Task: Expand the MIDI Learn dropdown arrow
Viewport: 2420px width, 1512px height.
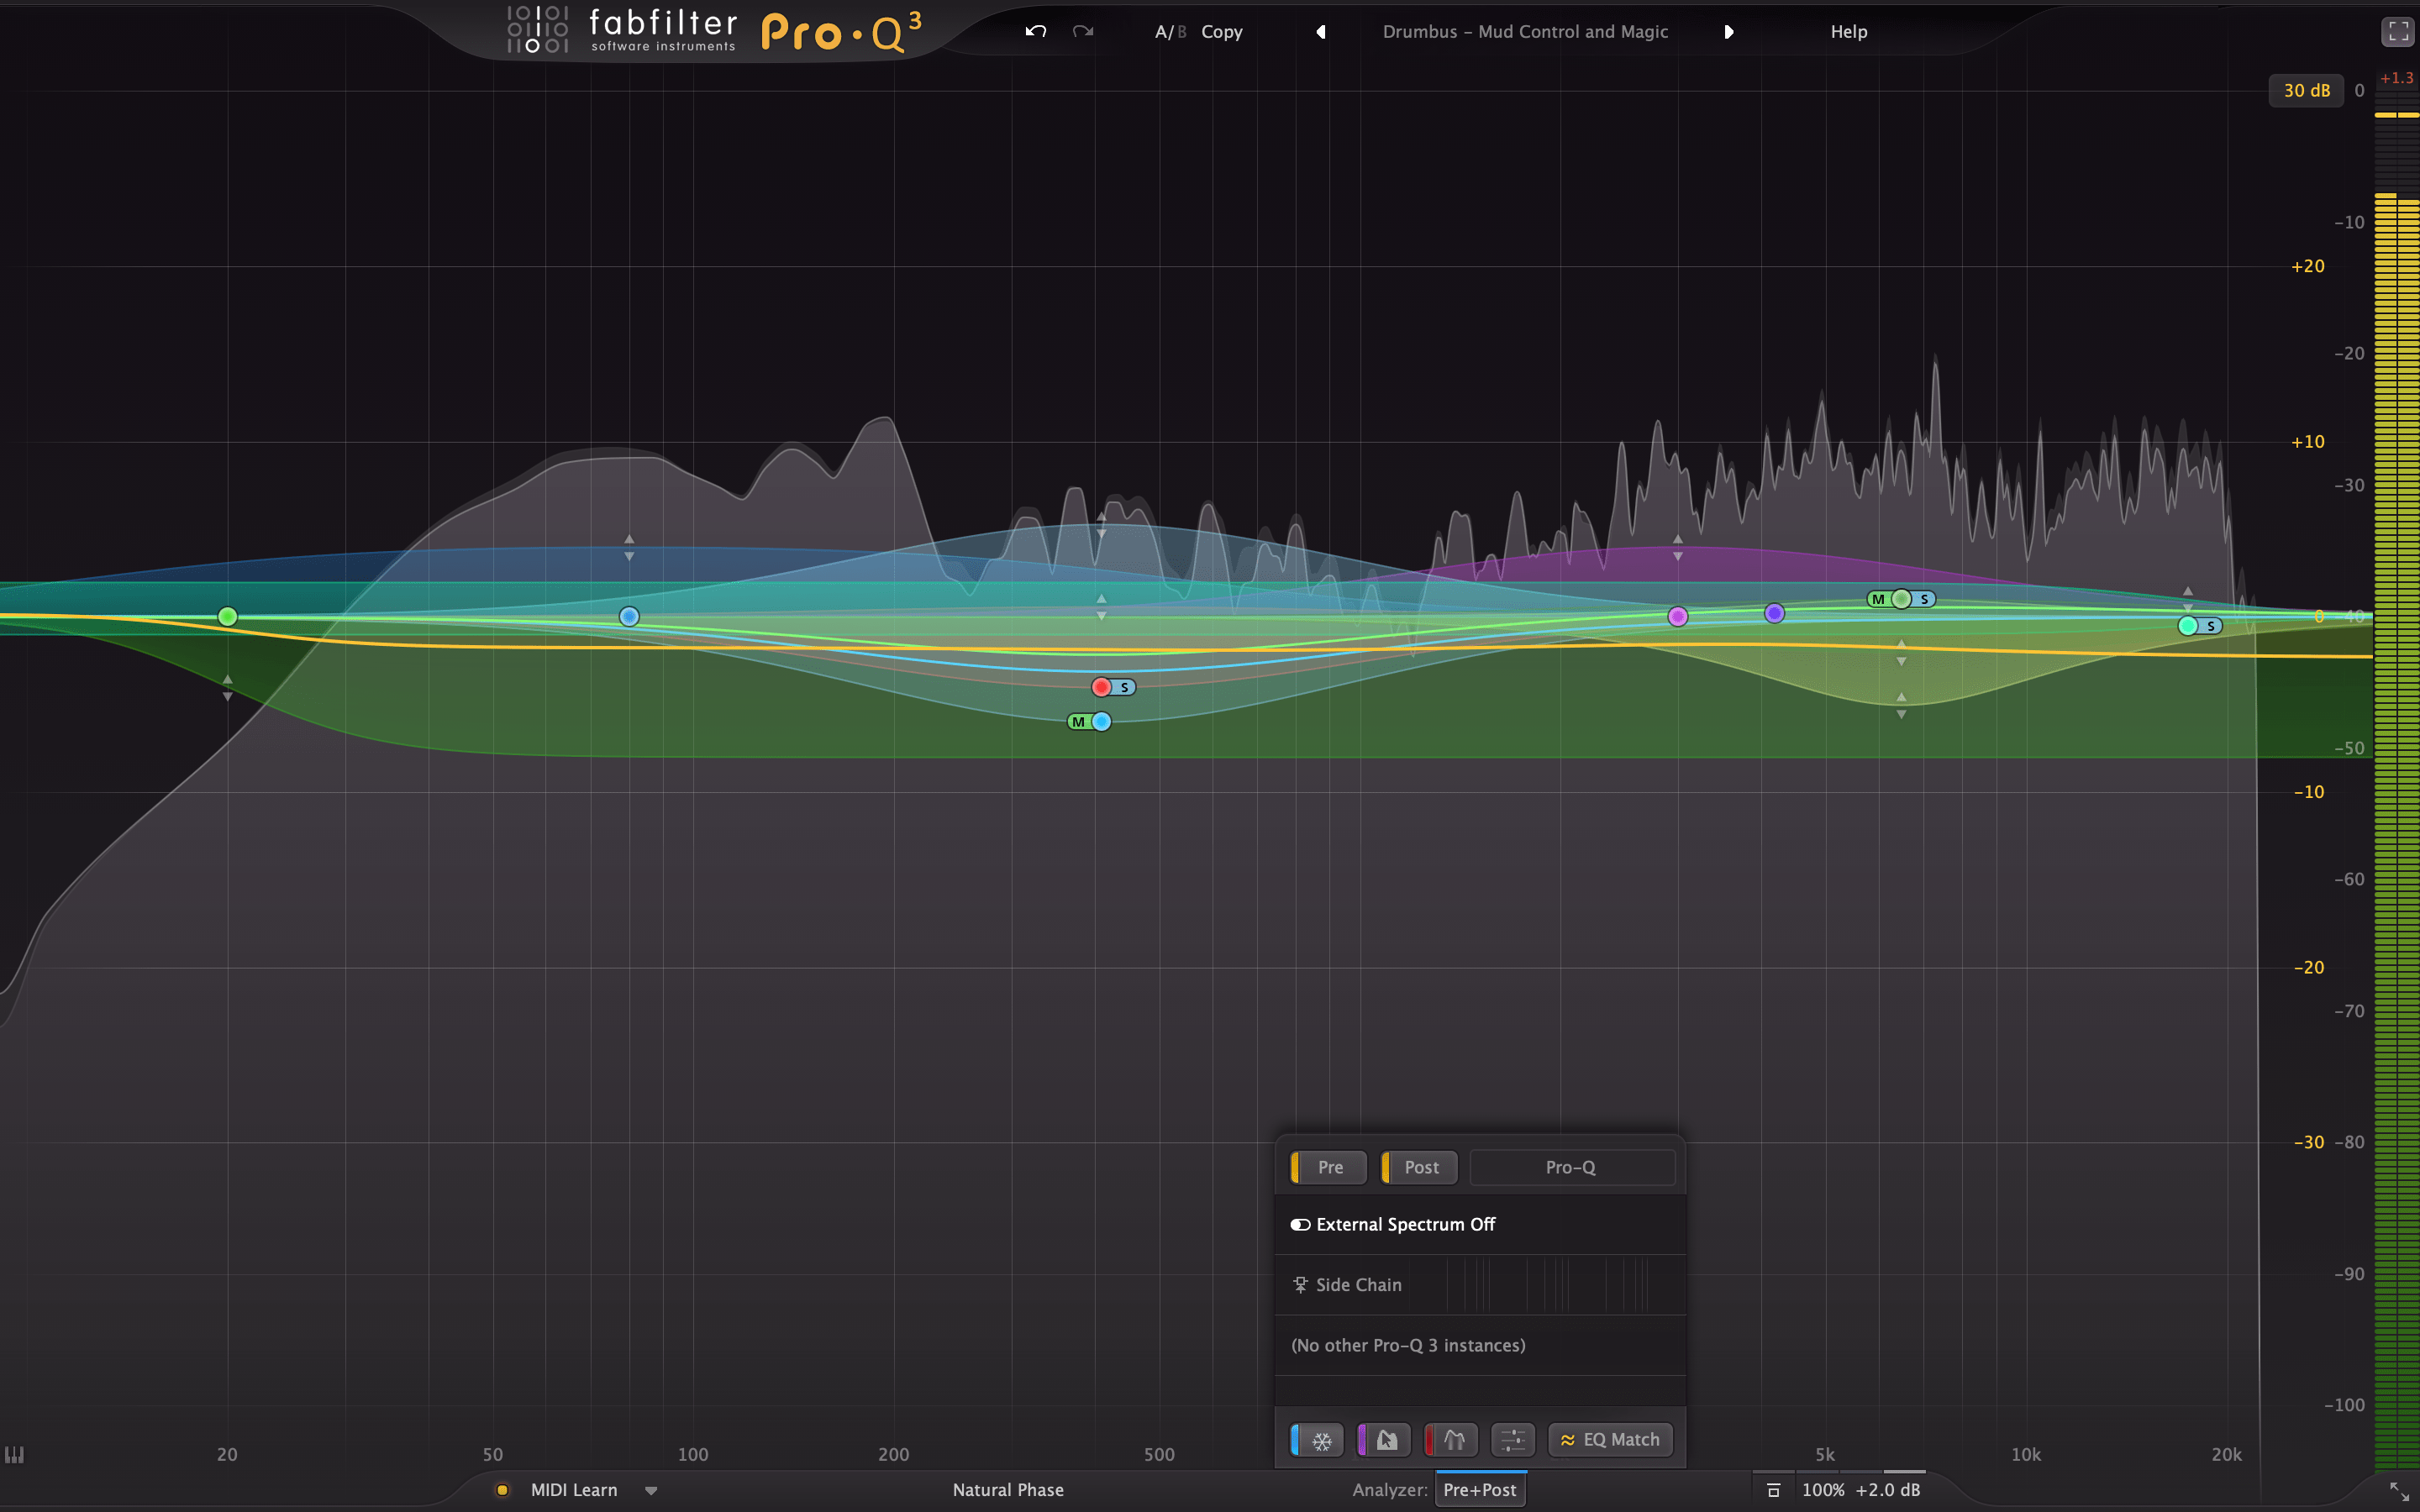Action: (x=651, y=1491)
